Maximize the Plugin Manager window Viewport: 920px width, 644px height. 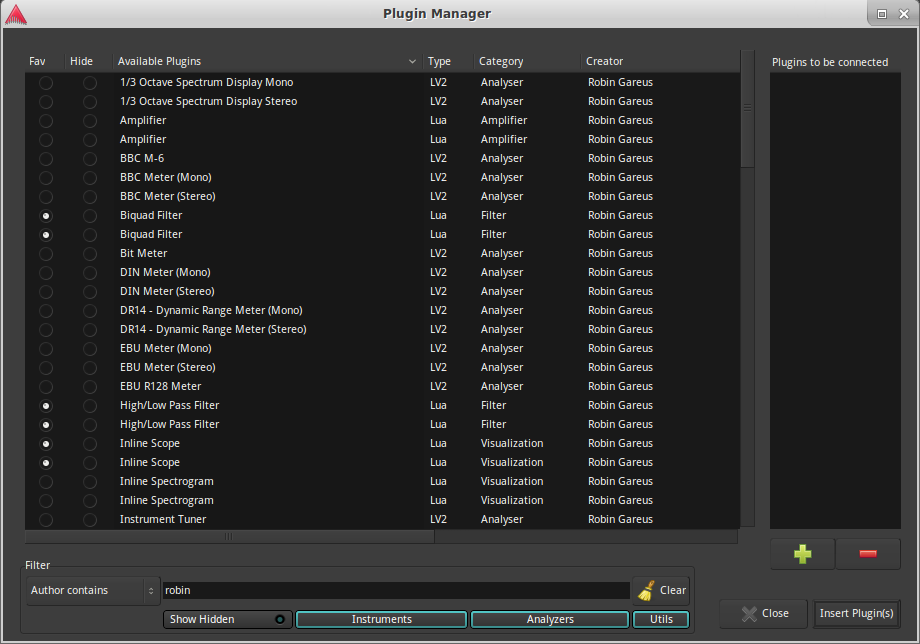click(882, 14)
